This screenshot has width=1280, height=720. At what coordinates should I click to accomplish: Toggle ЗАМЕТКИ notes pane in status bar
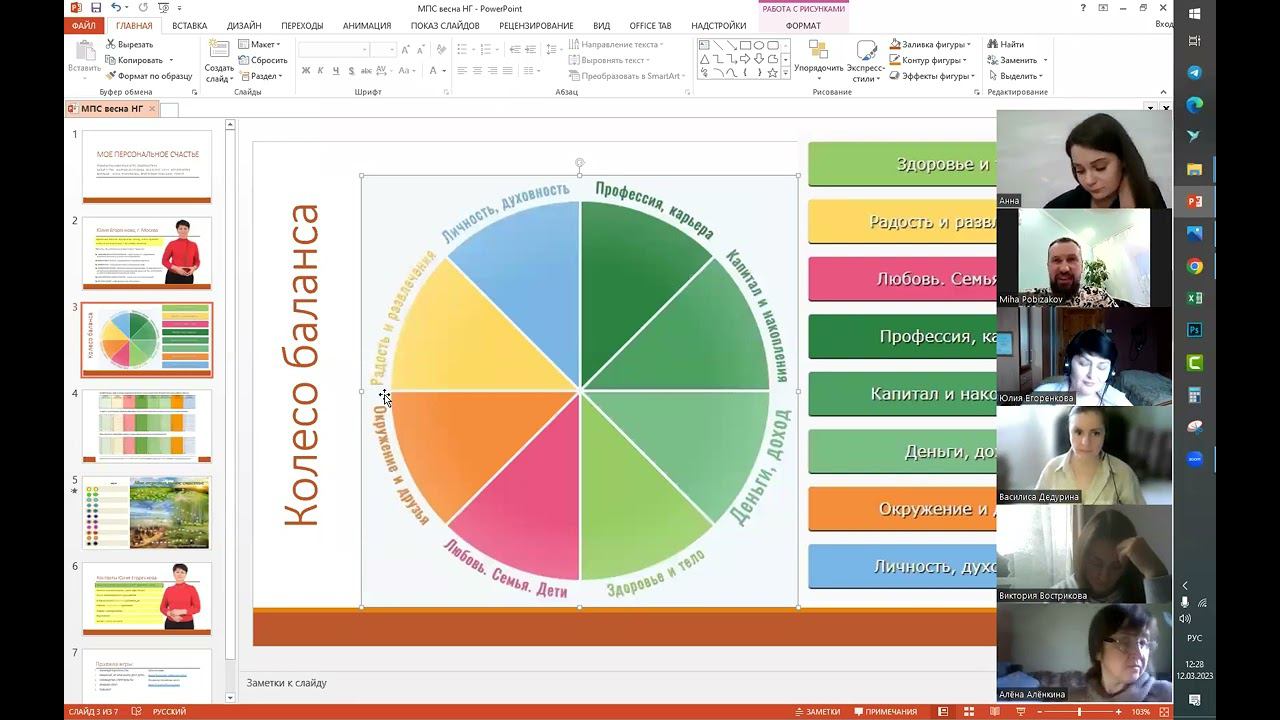(818, 712)
